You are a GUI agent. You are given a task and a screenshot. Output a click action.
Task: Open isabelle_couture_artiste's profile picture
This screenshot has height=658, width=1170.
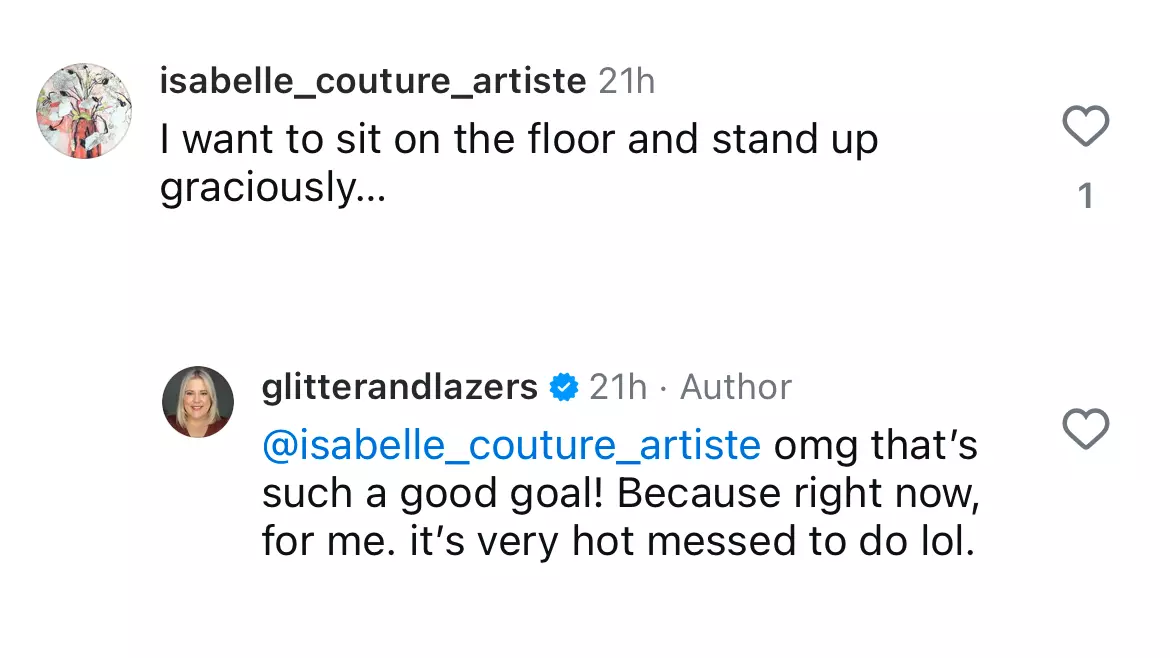tap(84, 111)
